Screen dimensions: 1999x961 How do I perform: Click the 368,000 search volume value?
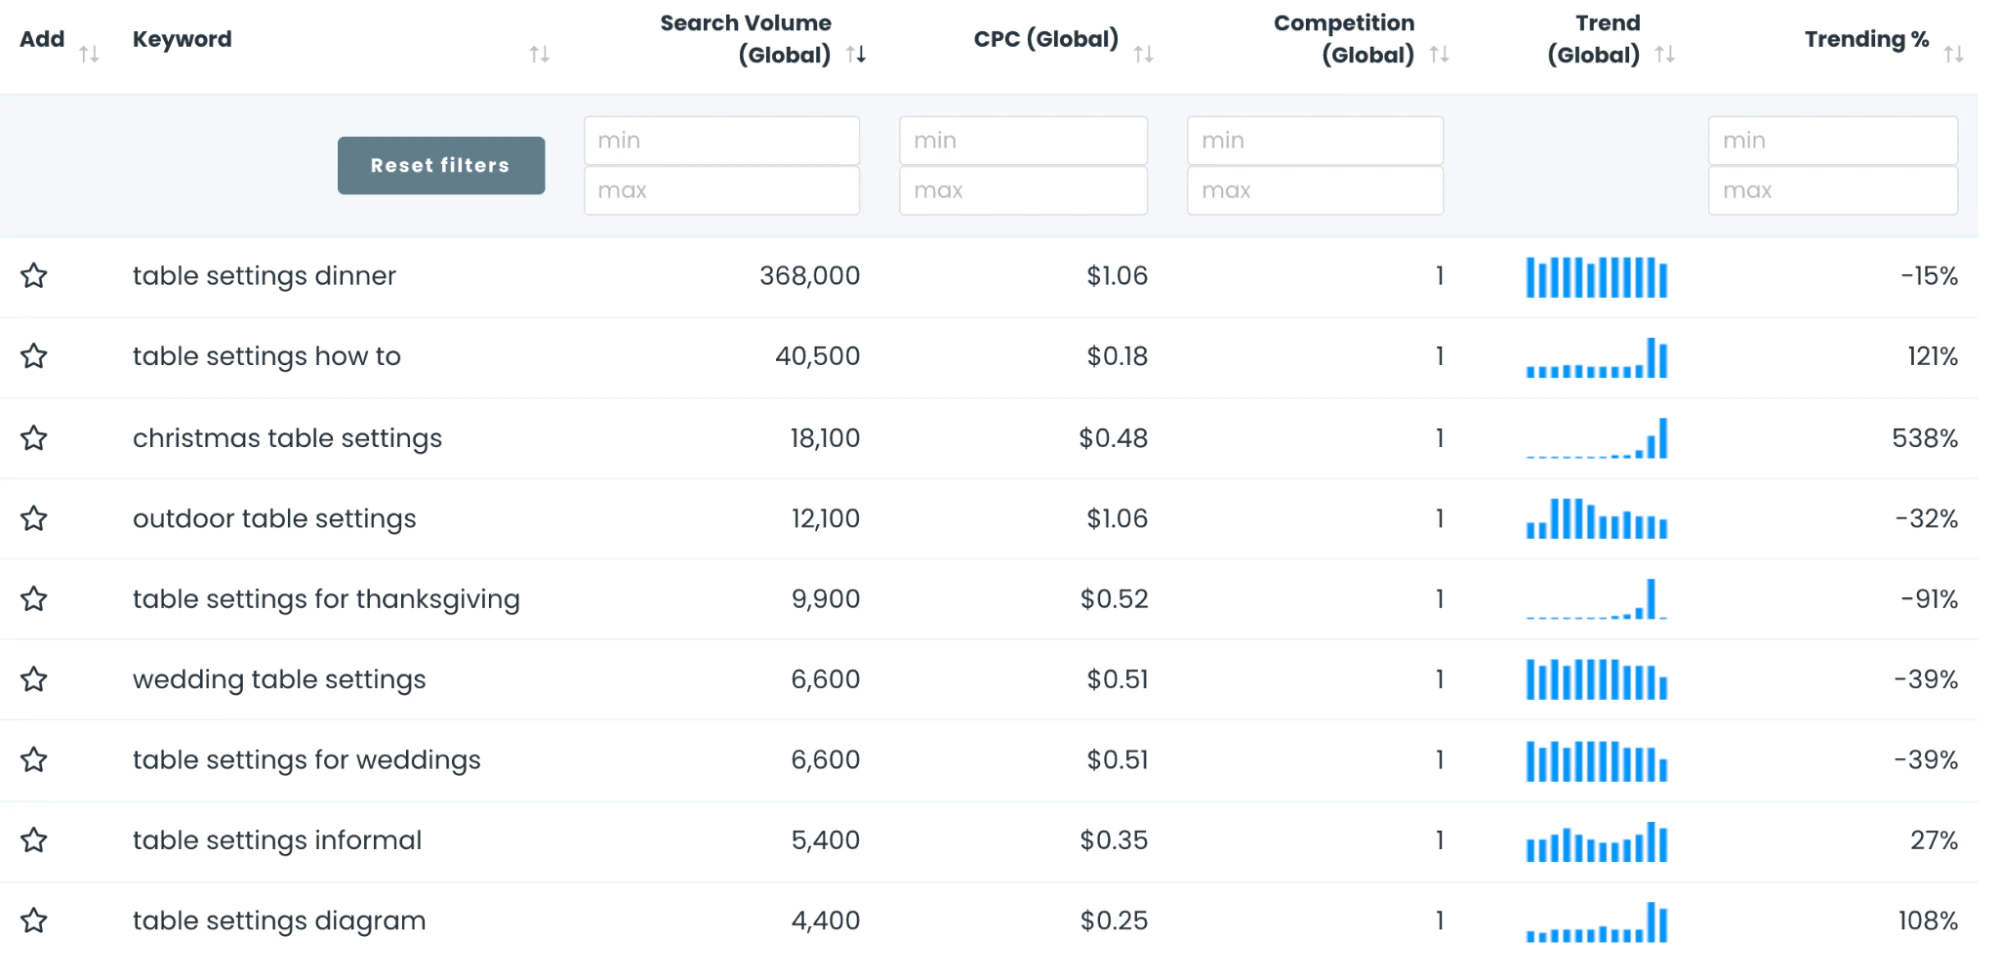click(x=809, y=275)
